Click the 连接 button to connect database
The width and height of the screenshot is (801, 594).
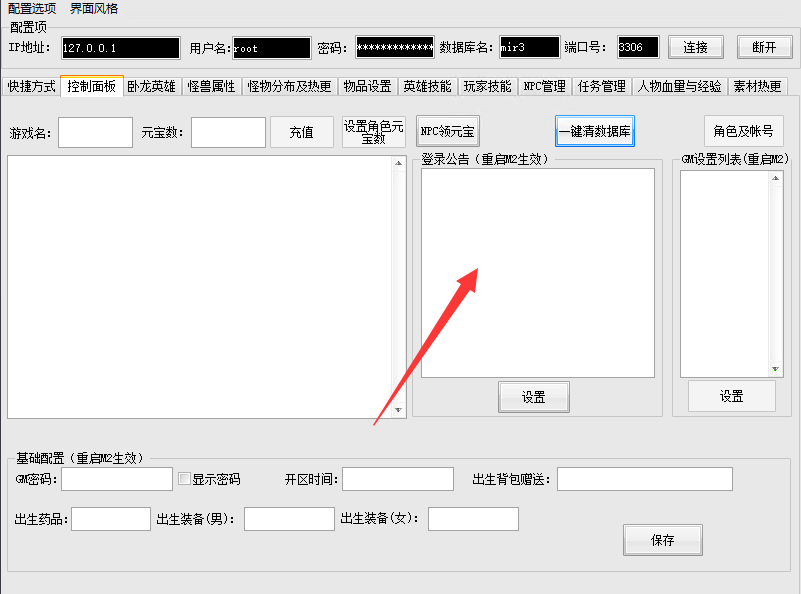pyautogui.click(x=696, y=46)
